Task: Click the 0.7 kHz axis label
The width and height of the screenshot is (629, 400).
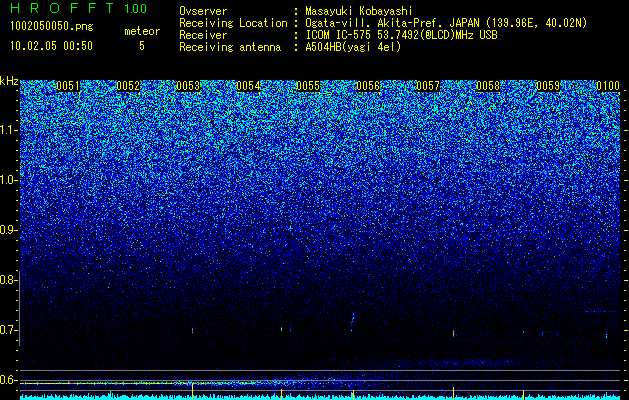Action: [9, 330]
